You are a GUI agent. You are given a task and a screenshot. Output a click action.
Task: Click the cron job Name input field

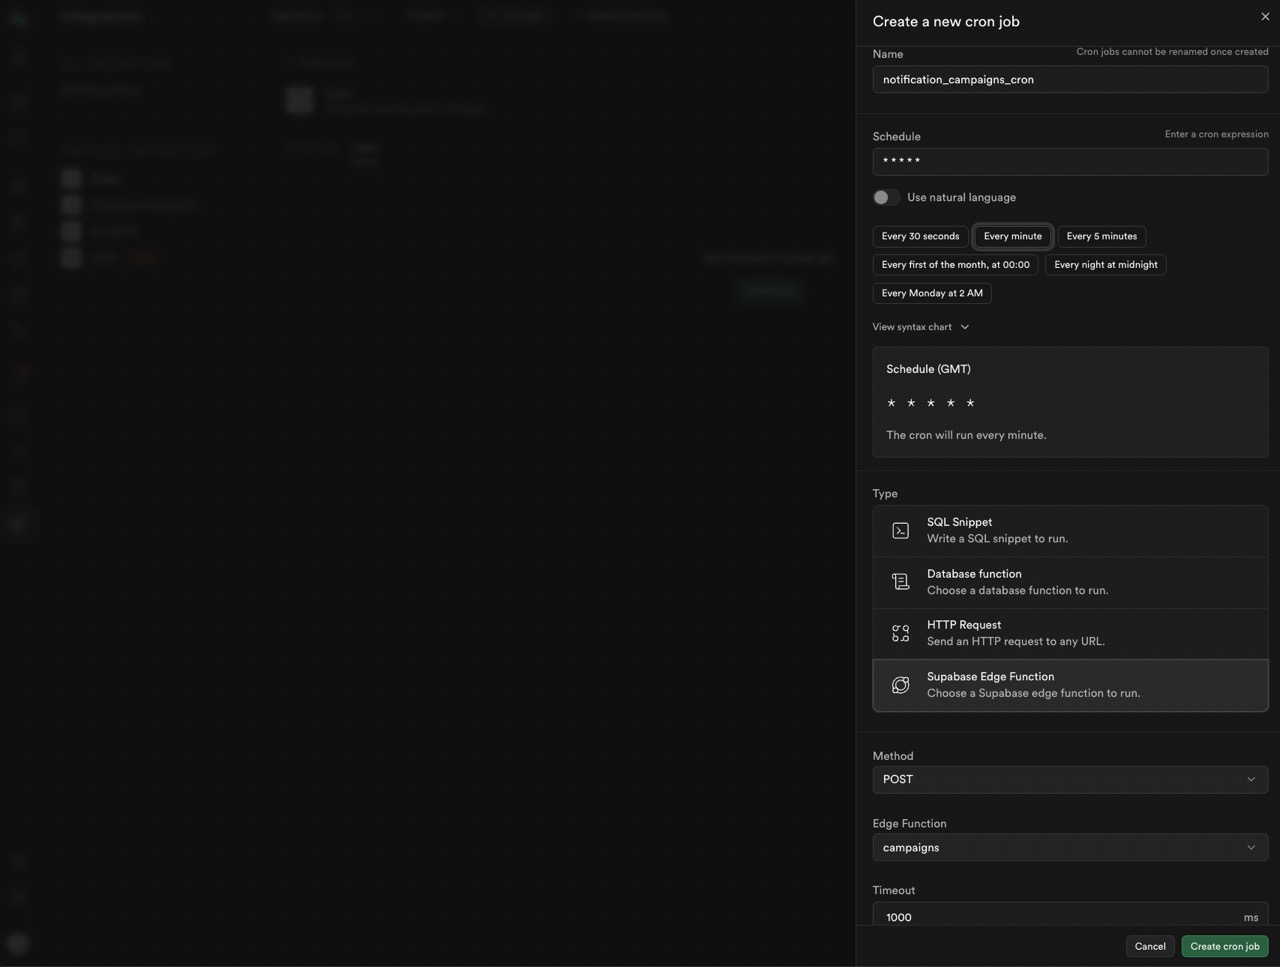[1070, 79]
